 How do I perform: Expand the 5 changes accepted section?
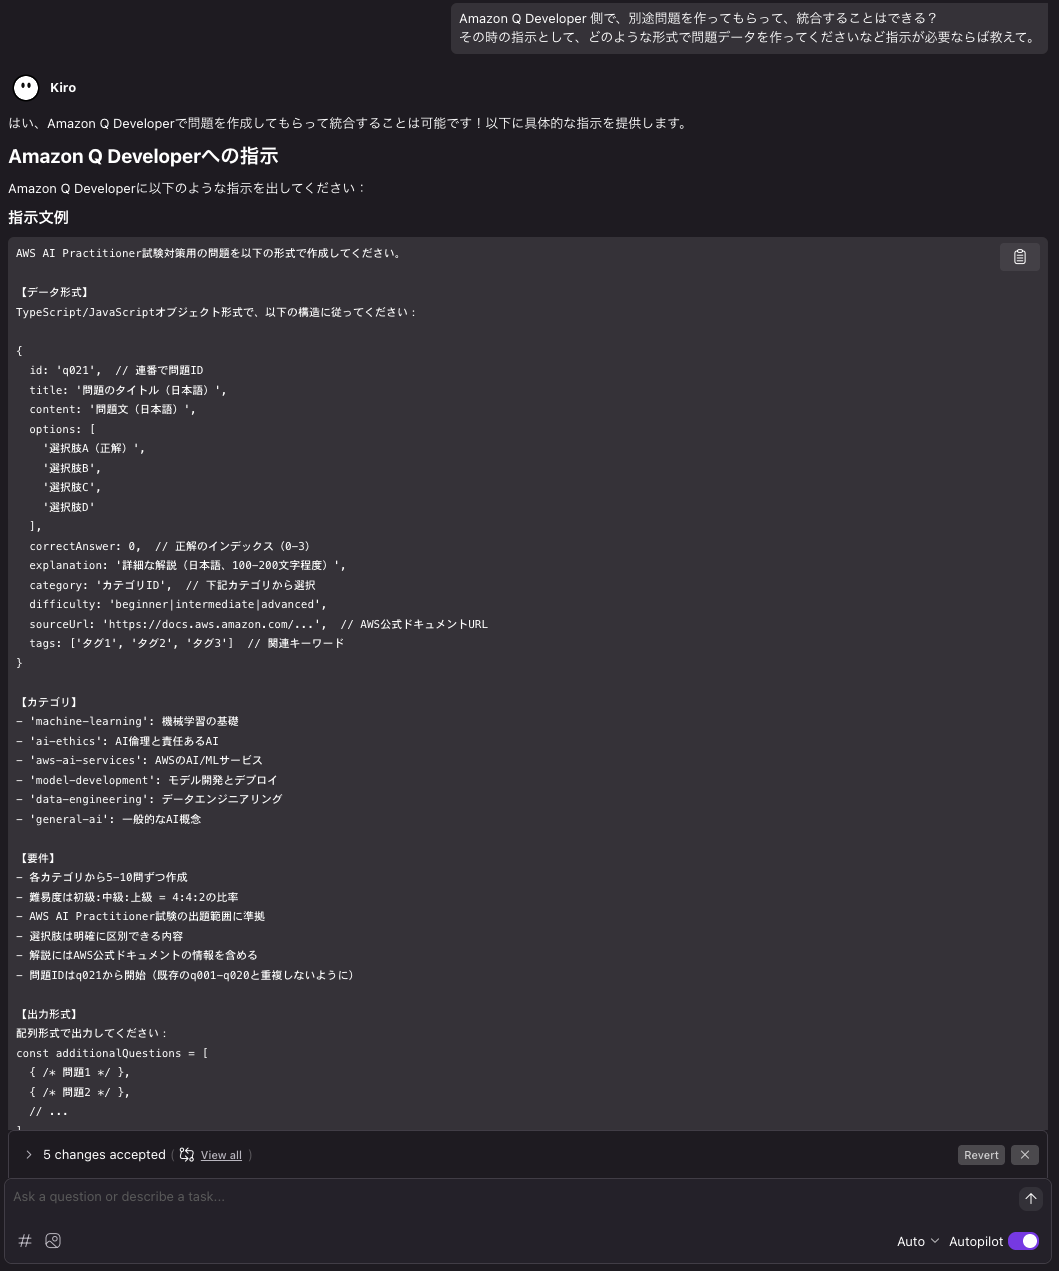29,1154
